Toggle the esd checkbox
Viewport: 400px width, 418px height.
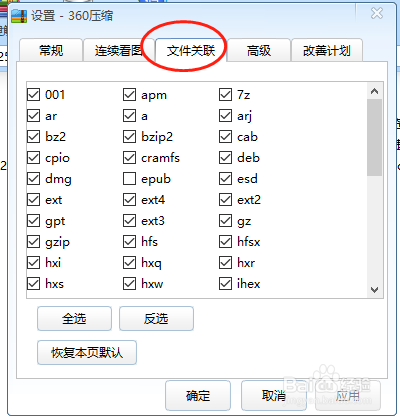click(x=226, y=179)
